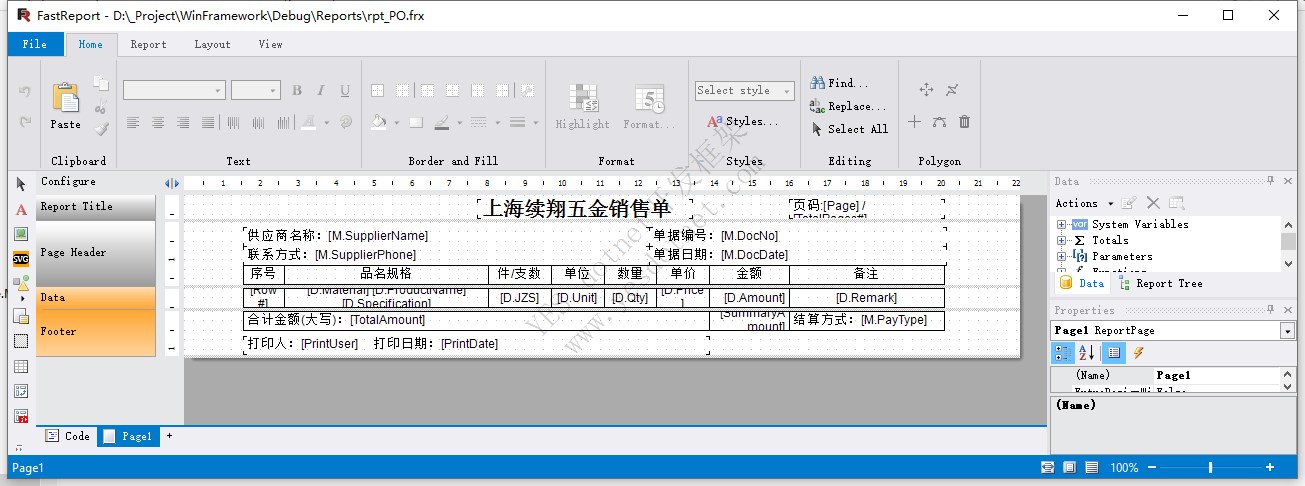Viewport: 1305px width, 486px height.
Task: Toggle Underline text formatting
Action: point(345,91)
